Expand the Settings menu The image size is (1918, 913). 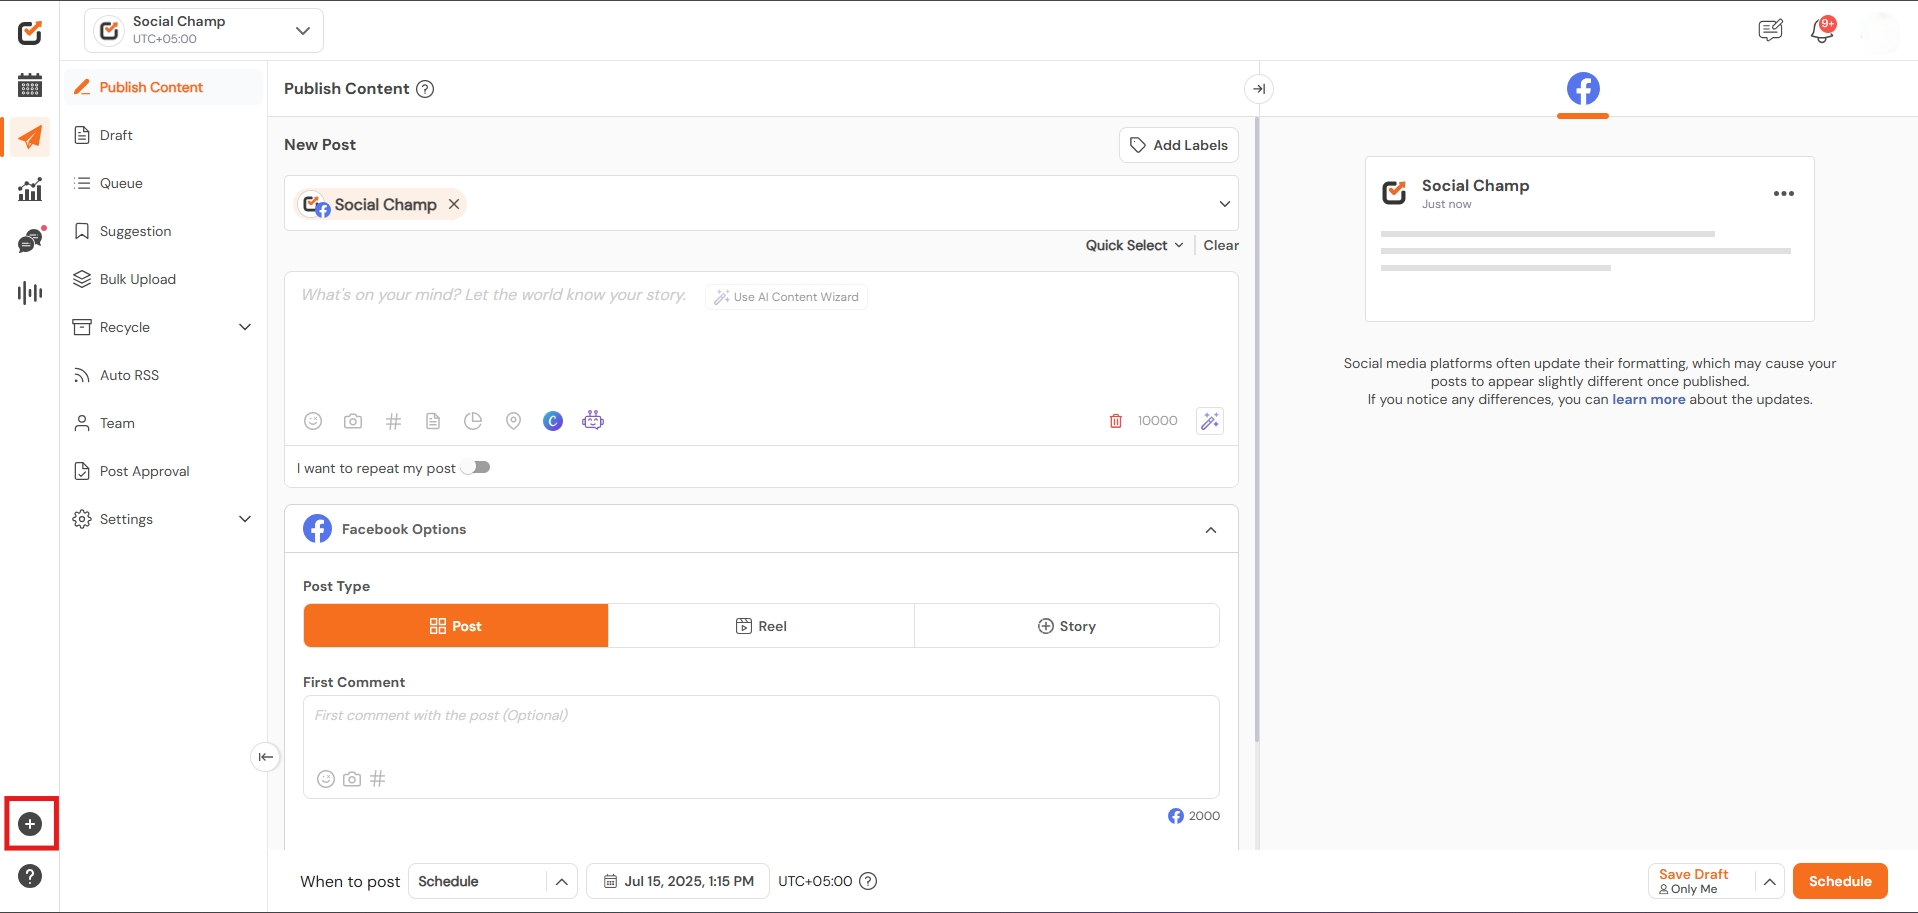245,519
